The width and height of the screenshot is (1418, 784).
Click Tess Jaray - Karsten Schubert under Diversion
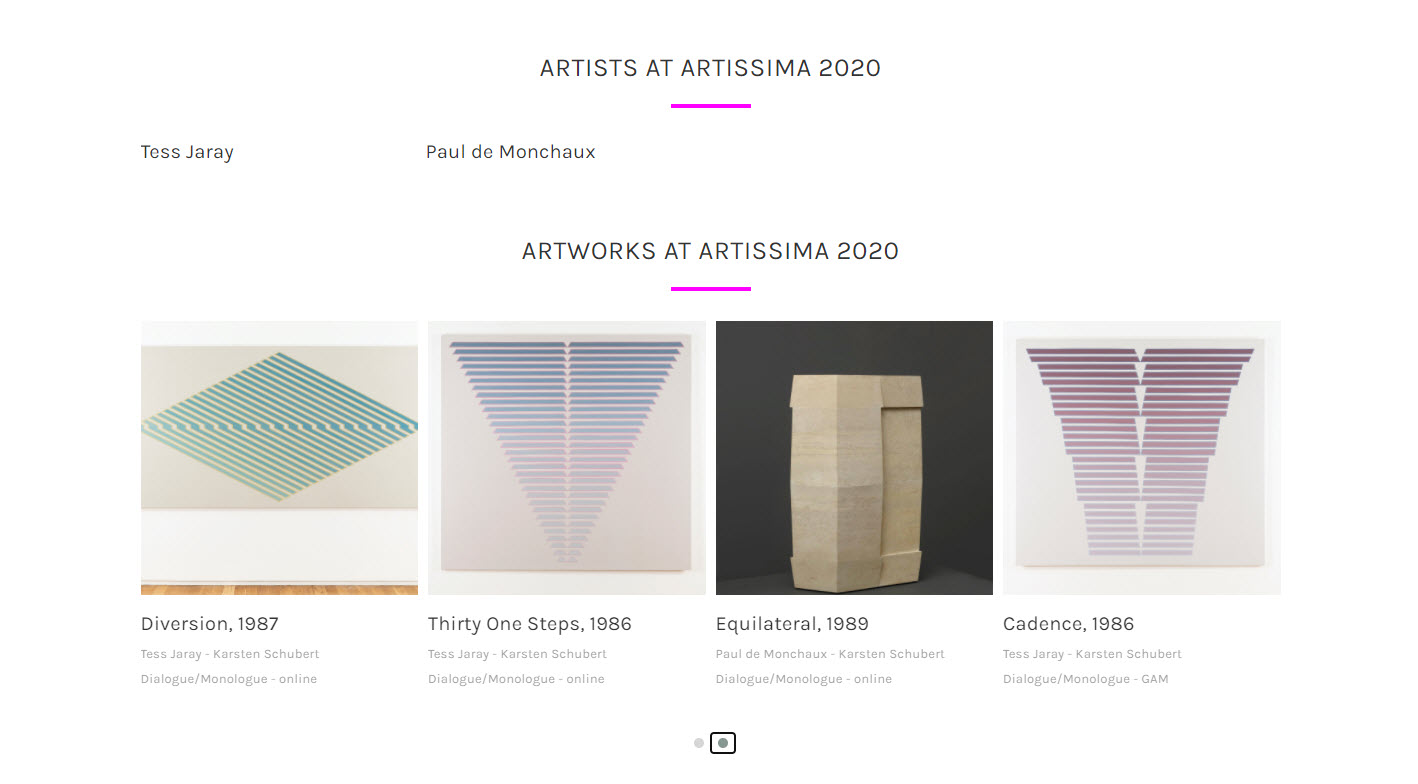230,654
